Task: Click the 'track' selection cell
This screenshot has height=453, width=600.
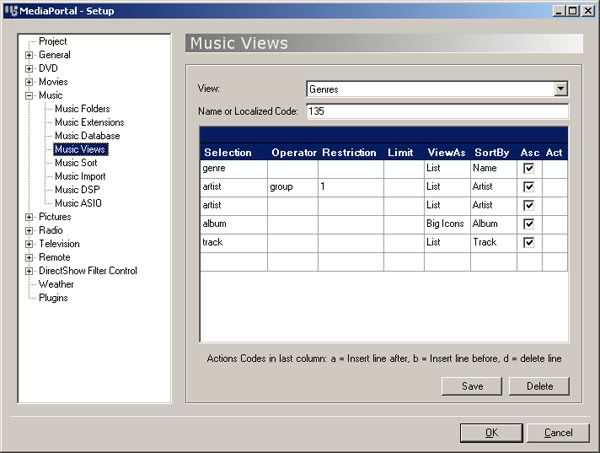Action: pyautogui.click(x=234, y=243)
